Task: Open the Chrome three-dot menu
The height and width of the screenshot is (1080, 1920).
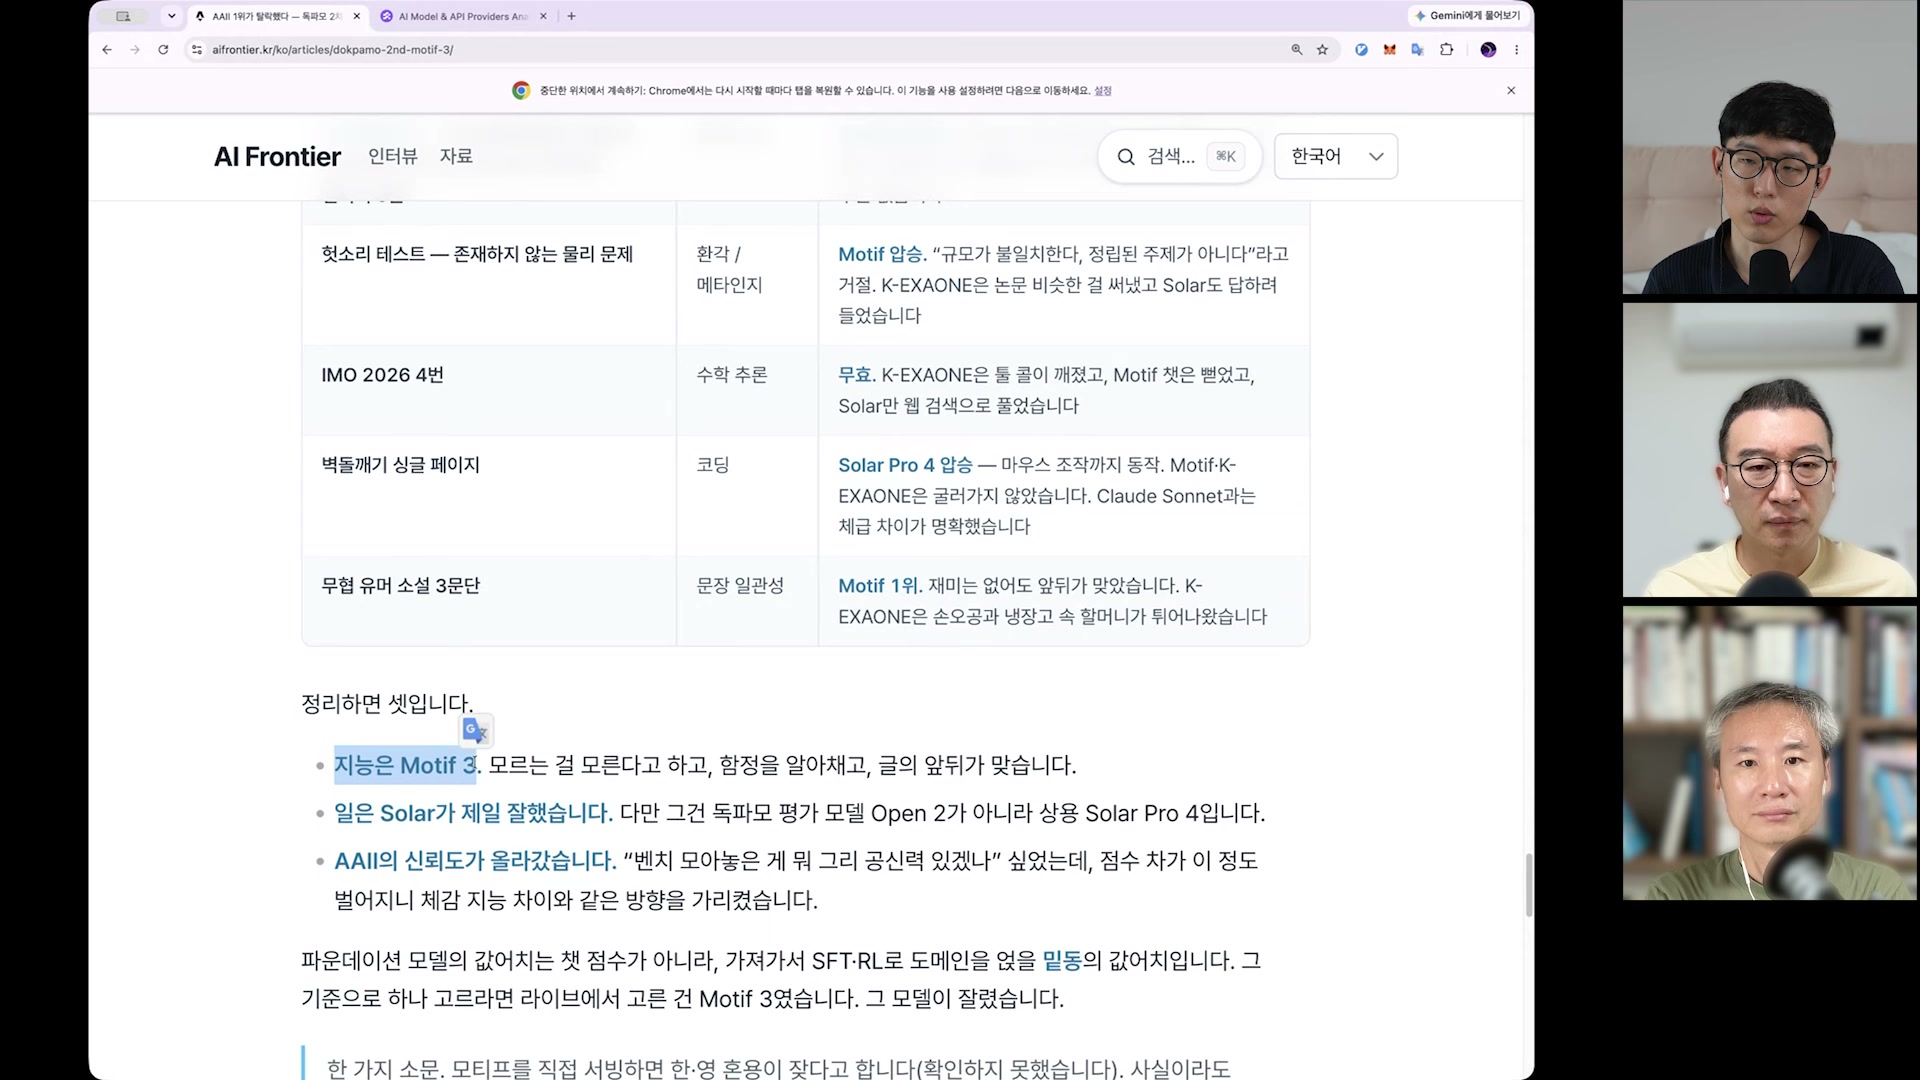Action: tap(1516, 49)
